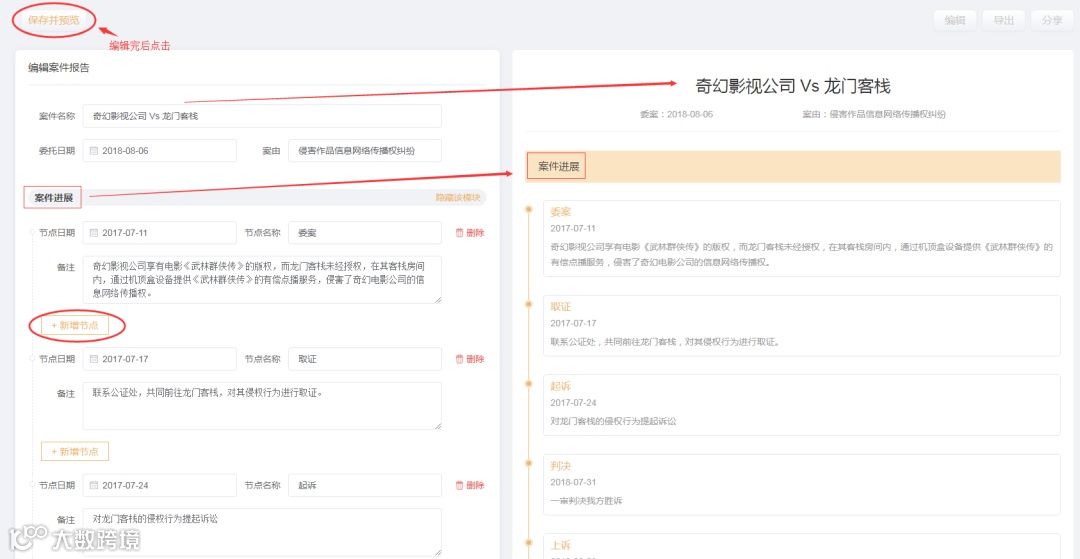Edit node name field 起诉

click(x=364, y=485)
